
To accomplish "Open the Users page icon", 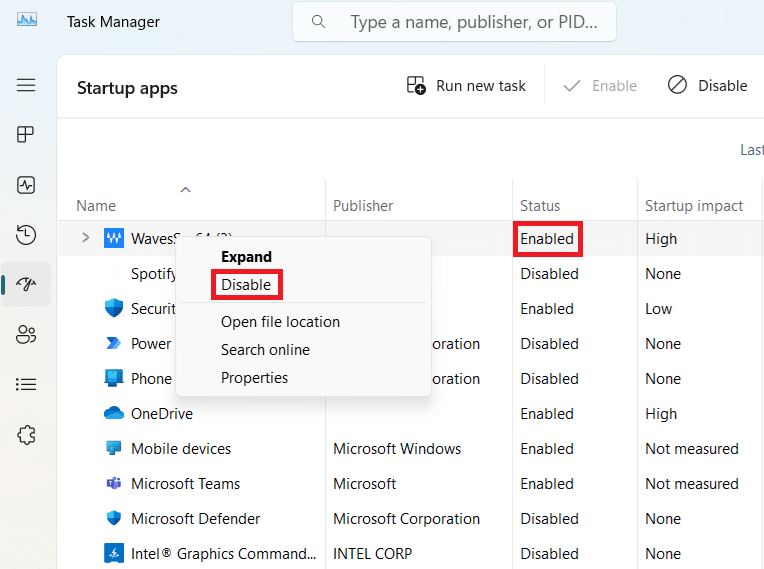I will (27, 335).
